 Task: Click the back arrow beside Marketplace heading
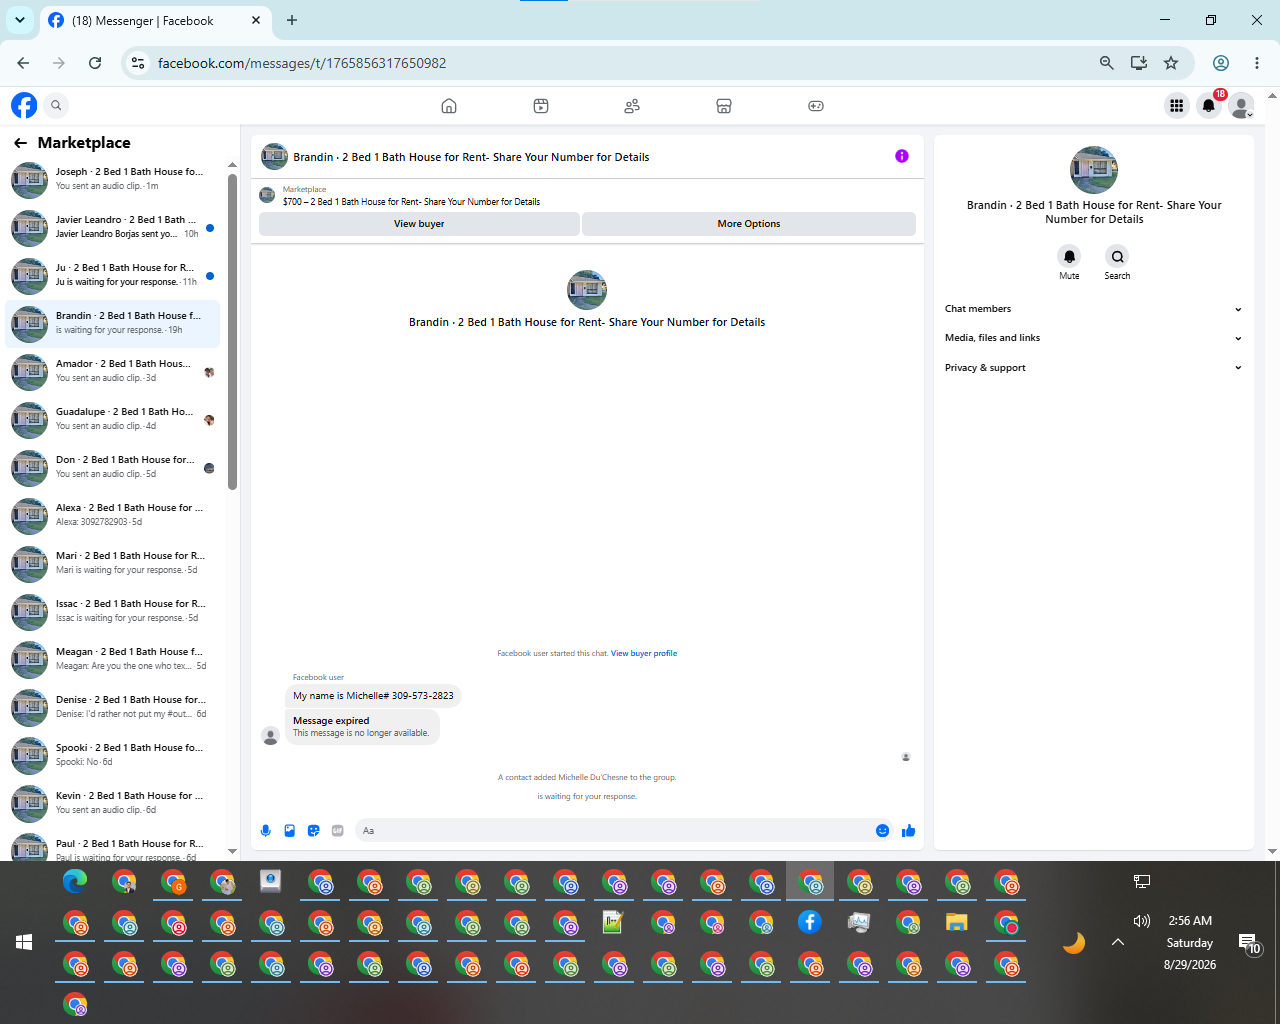20,143
